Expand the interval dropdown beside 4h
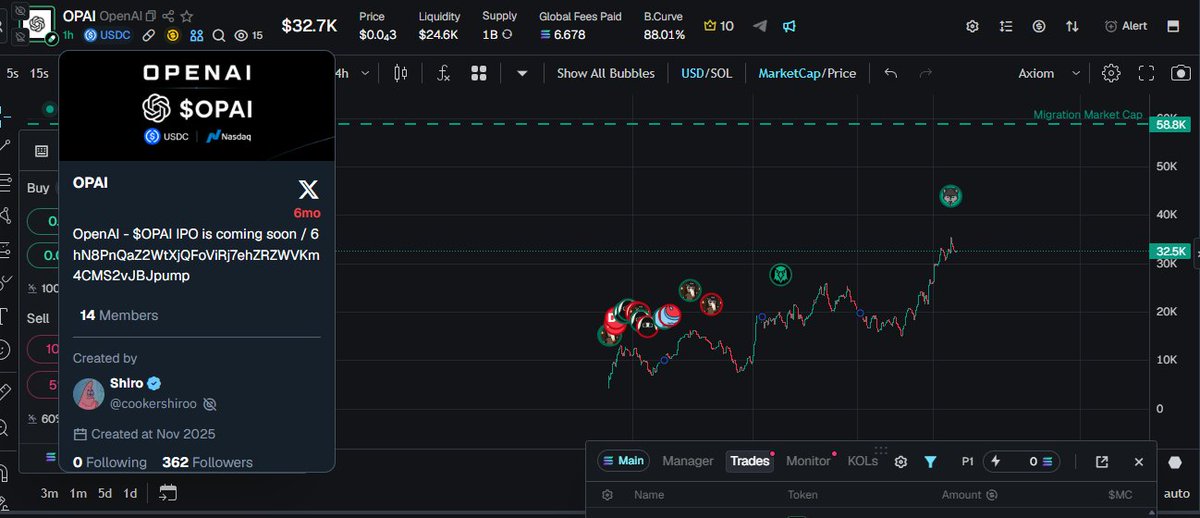 [365, 73]
